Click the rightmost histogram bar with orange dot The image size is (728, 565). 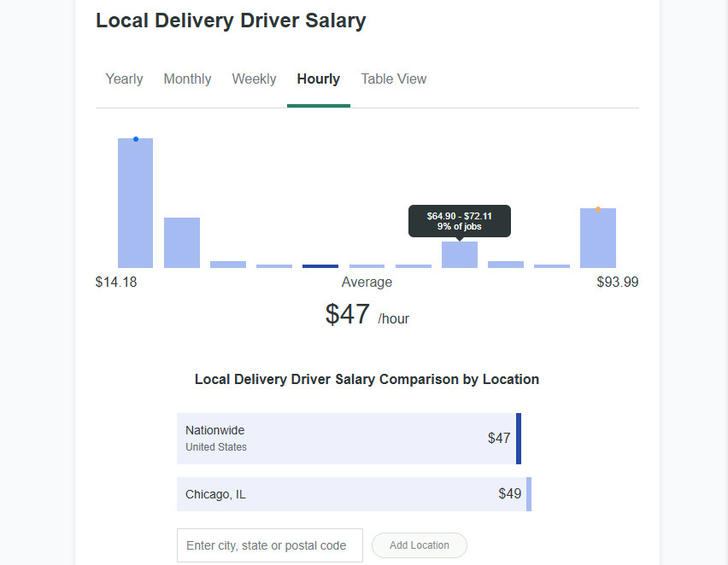point(598,238)
